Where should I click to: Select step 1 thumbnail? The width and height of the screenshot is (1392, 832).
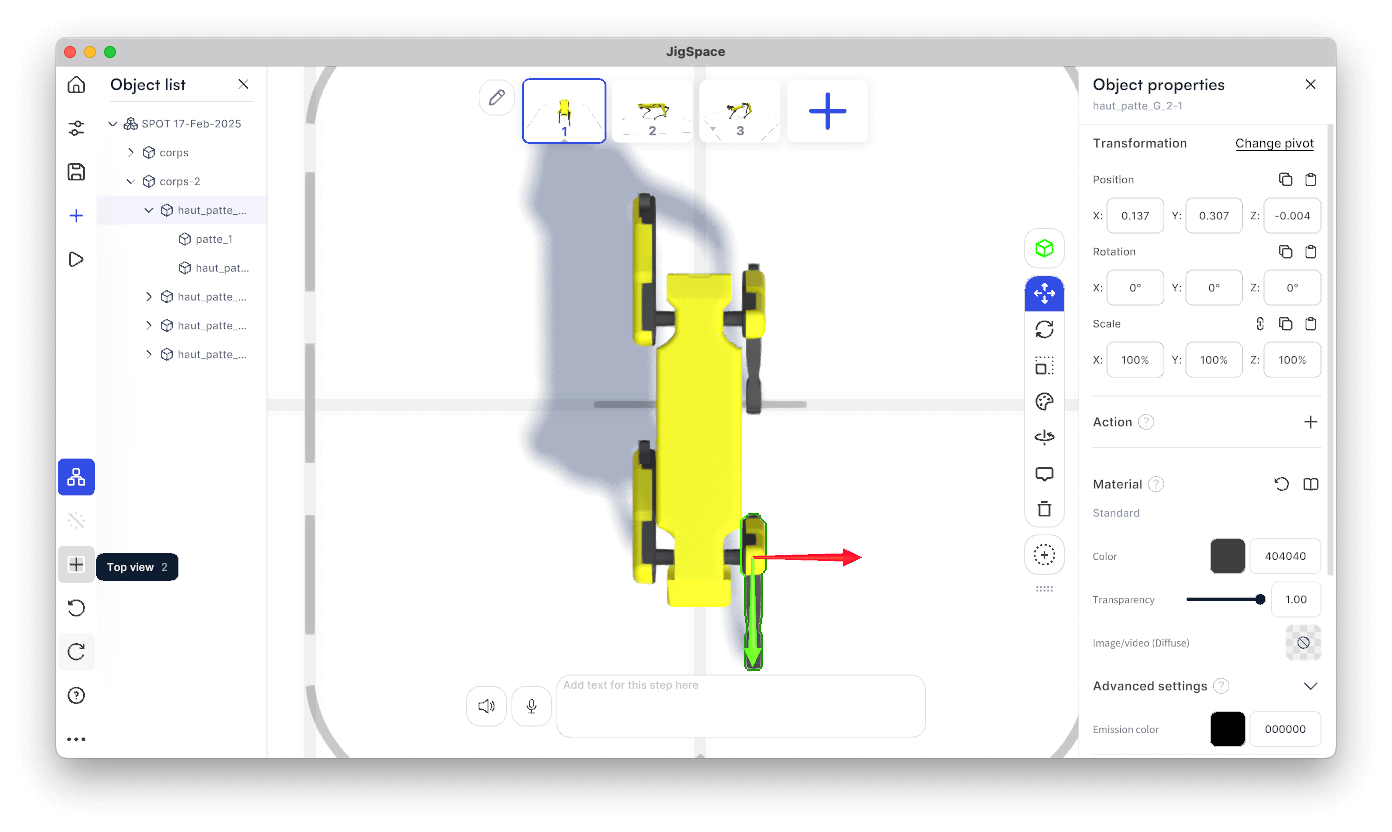(x=564, y=111)
